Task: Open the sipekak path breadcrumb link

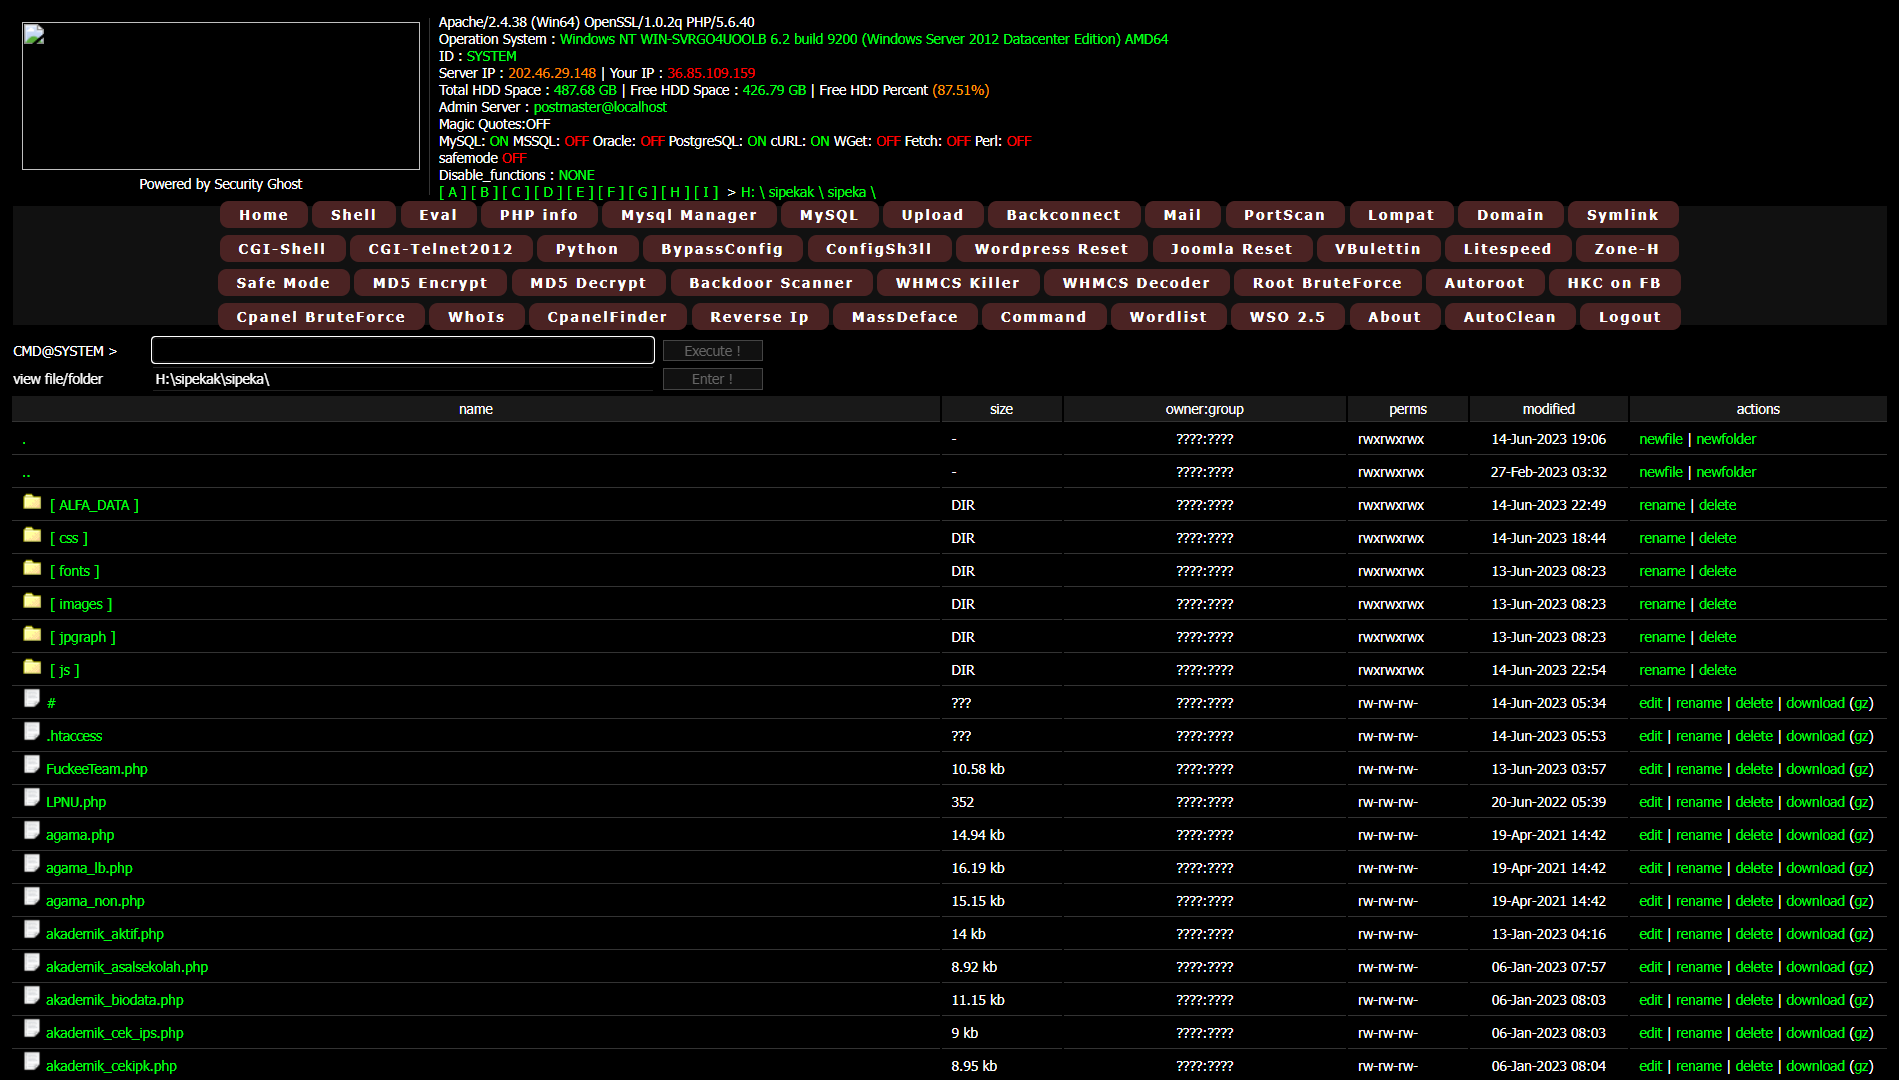Action: 791,192
